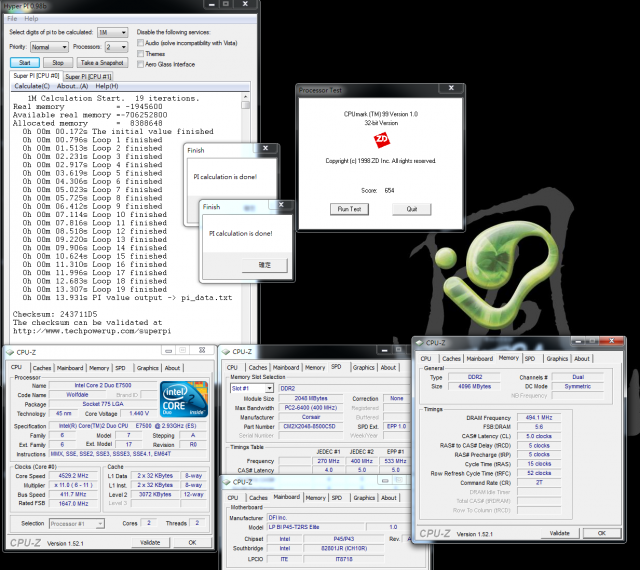Click Validate in CPU-Z Memory window
The width and height of the screenshot is (640, 570).
pyautogui.click(x=559, y=533)
